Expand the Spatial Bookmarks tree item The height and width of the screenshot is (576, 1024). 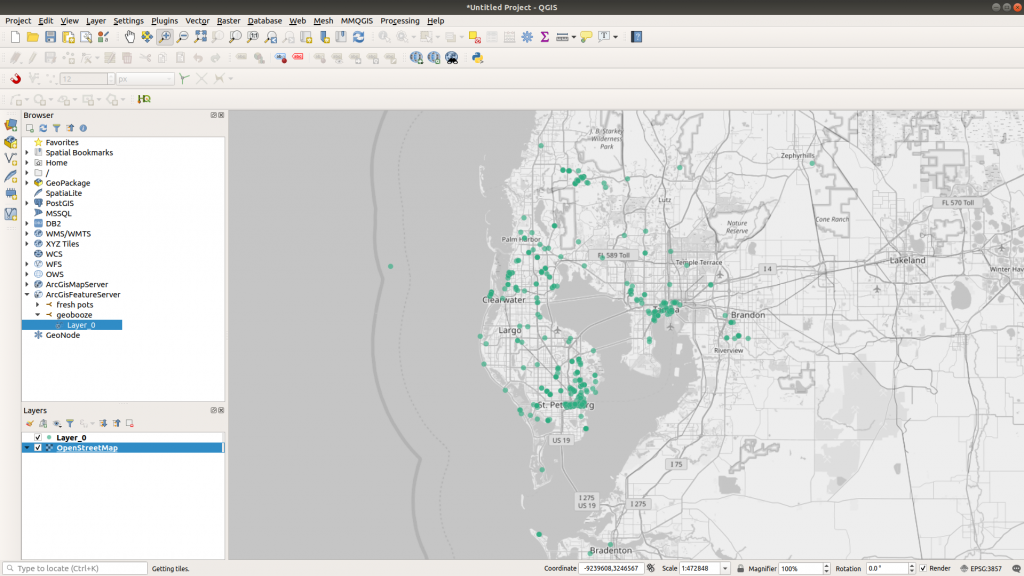click(x=27, y=153)
